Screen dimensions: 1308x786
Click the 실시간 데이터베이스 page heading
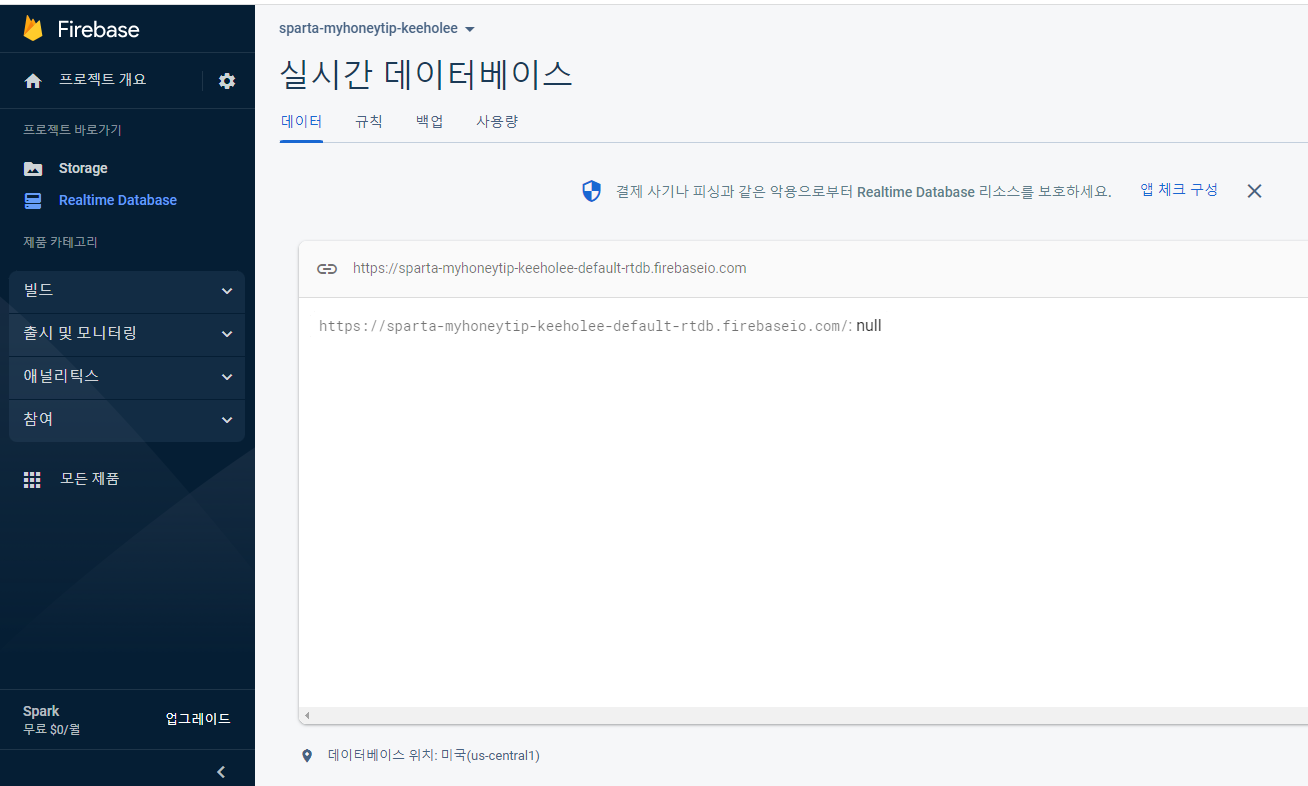pos(426,75)
